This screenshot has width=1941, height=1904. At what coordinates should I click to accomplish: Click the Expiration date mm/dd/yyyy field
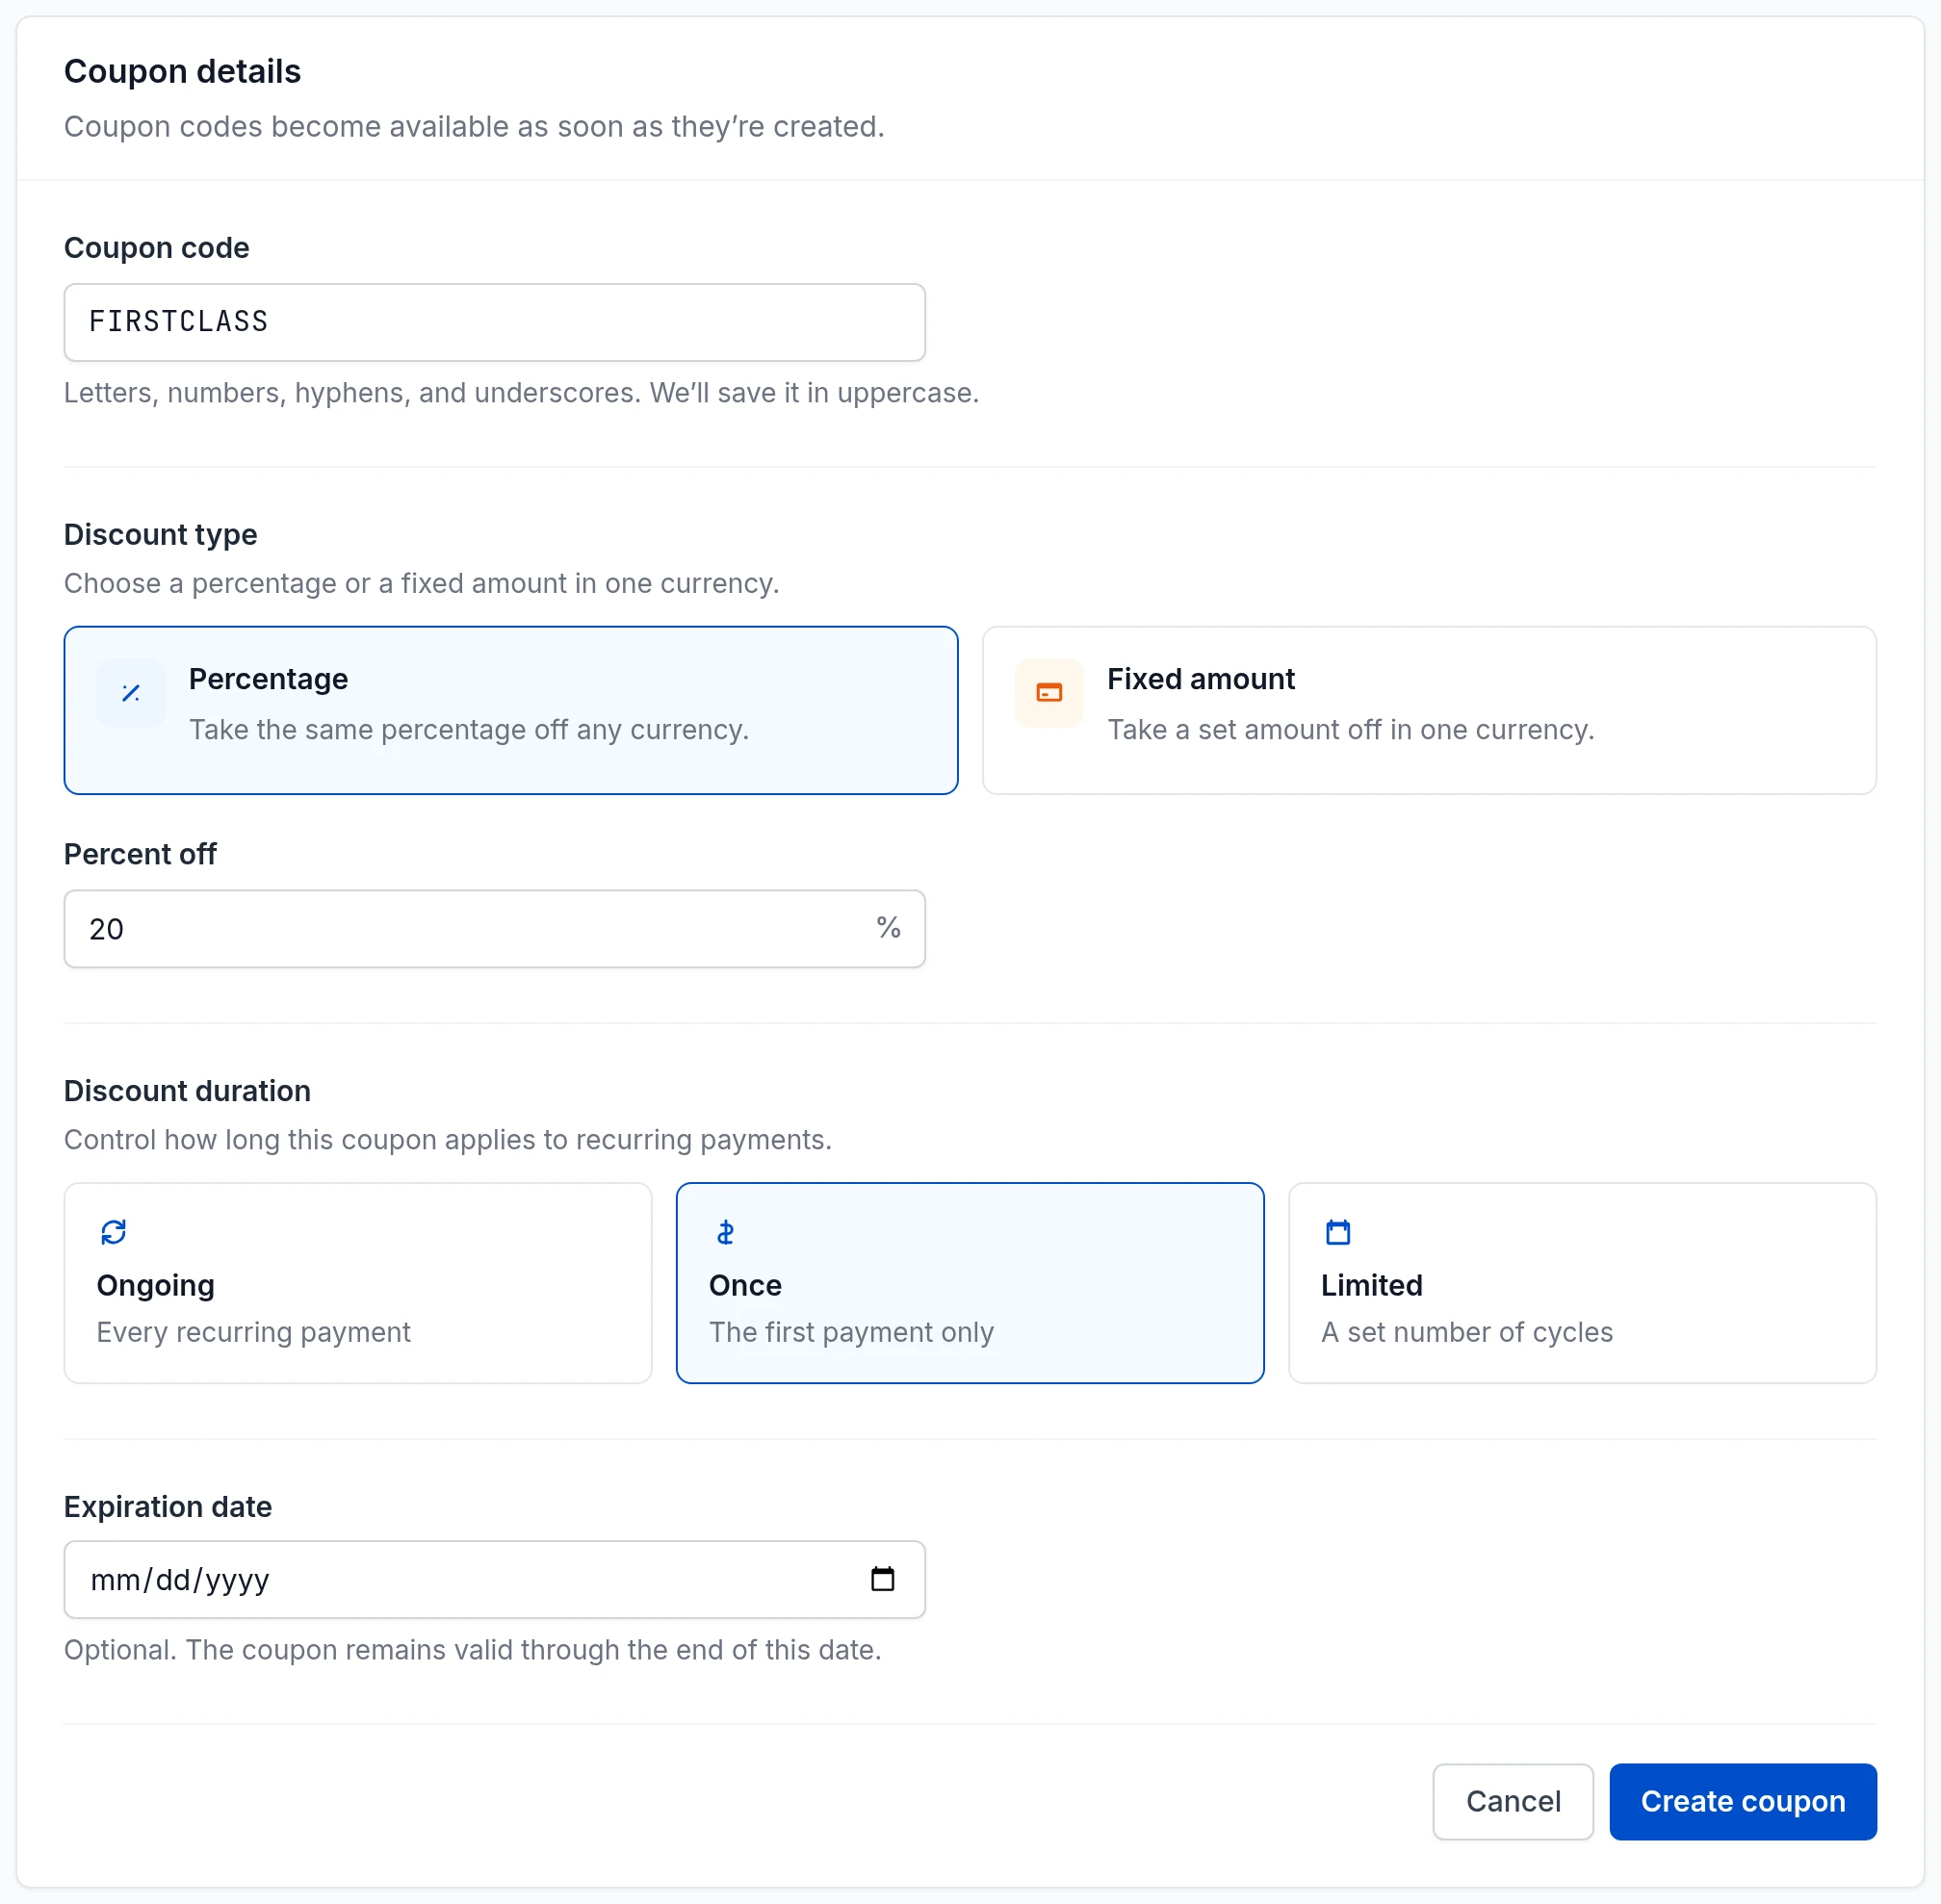tap(495, 1579)
